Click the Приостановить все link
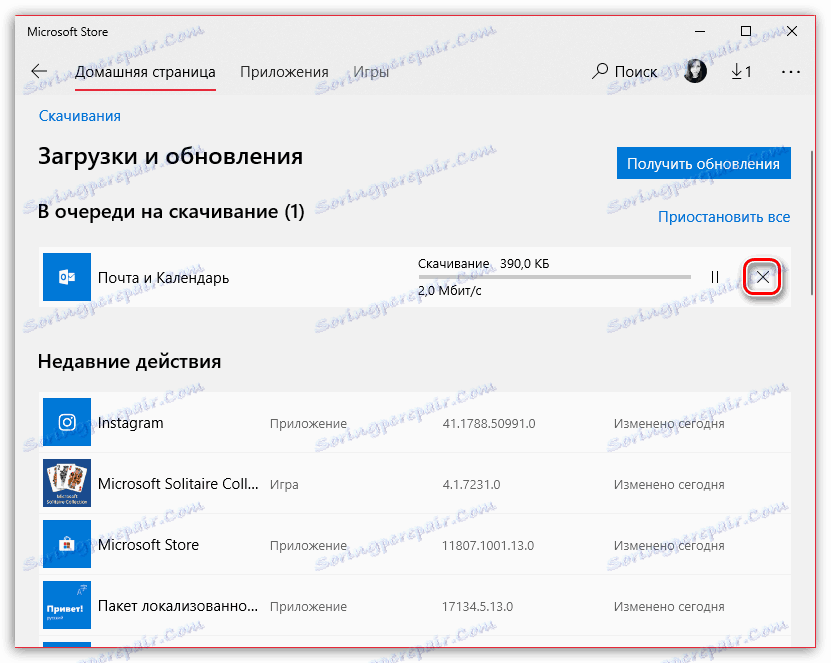Screen dimensions: 831x663 point(724,216)
